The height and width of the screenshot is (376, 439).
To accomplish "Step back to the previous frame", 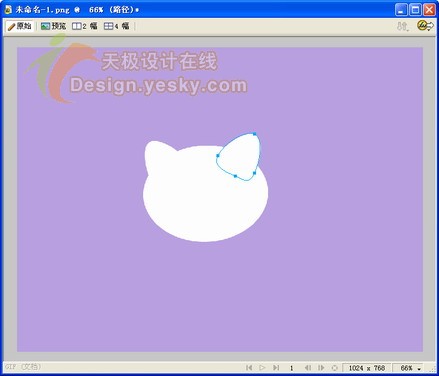I will (308, 368).
